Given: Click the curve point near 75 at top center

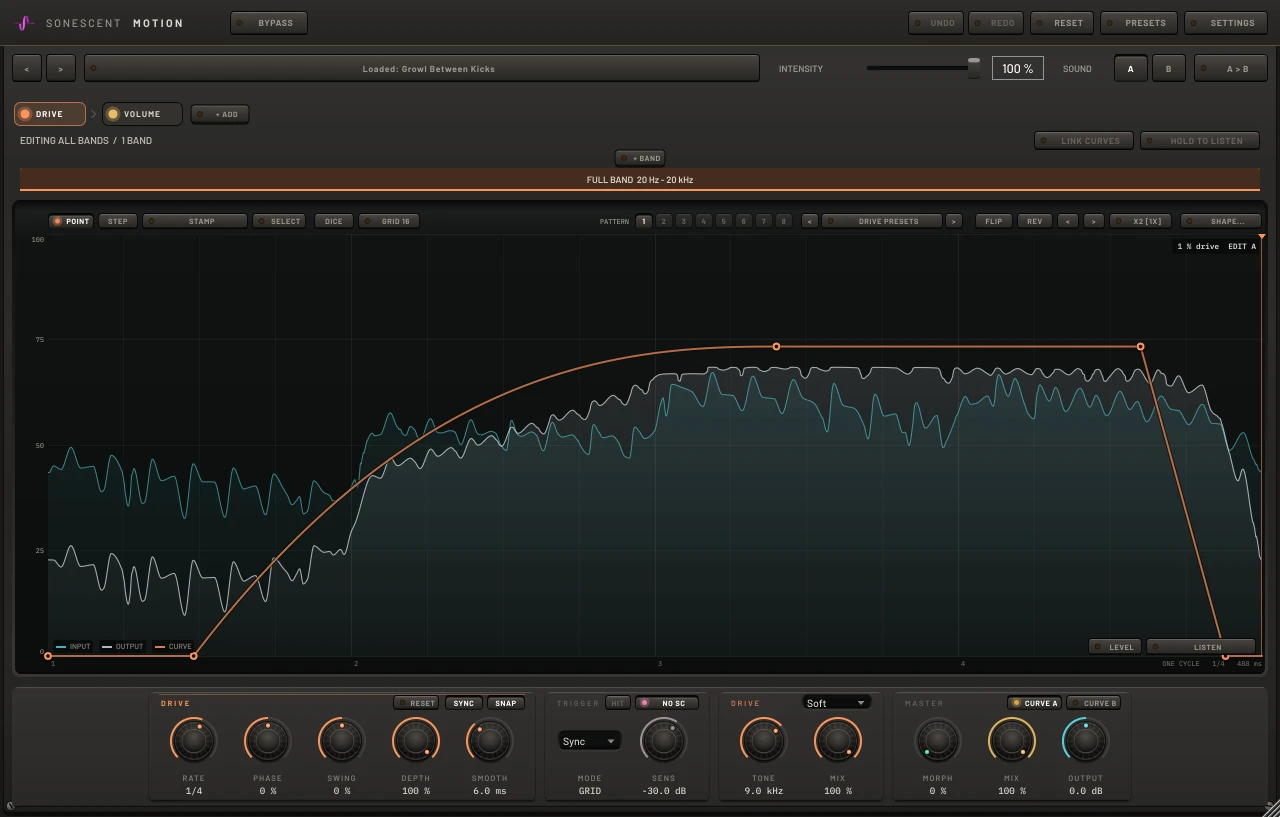Looking at the screenshot, I should [x=777, y=347].
